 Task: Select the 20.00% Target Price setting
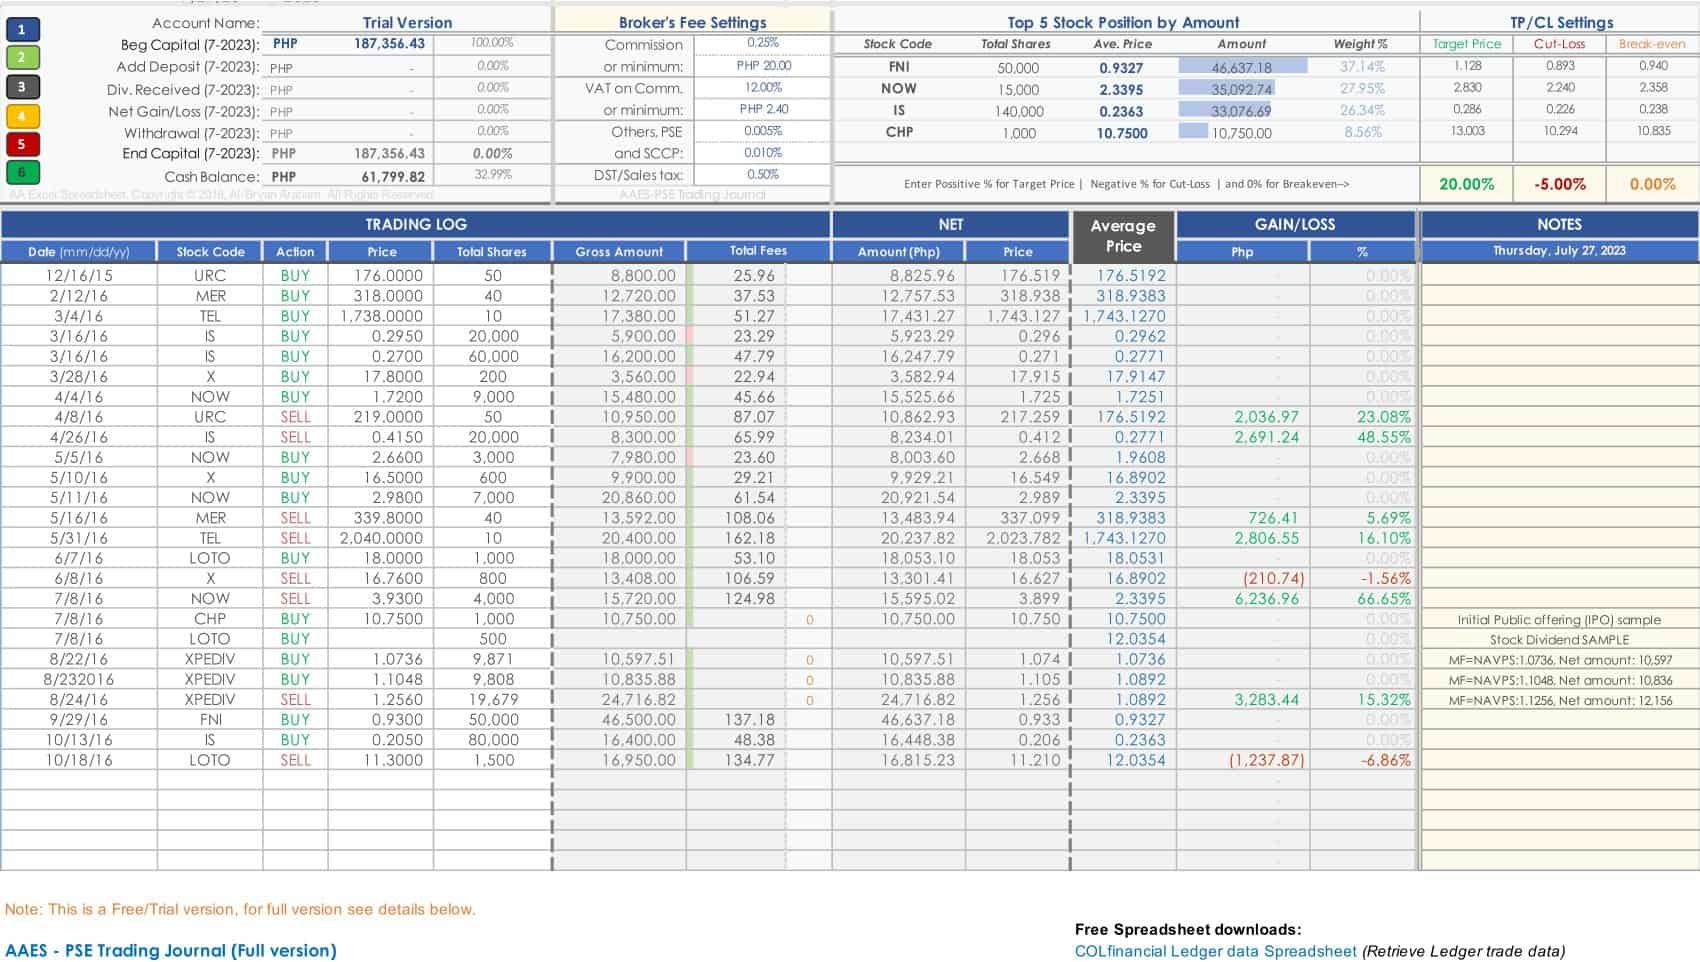tap(1466, 184)
